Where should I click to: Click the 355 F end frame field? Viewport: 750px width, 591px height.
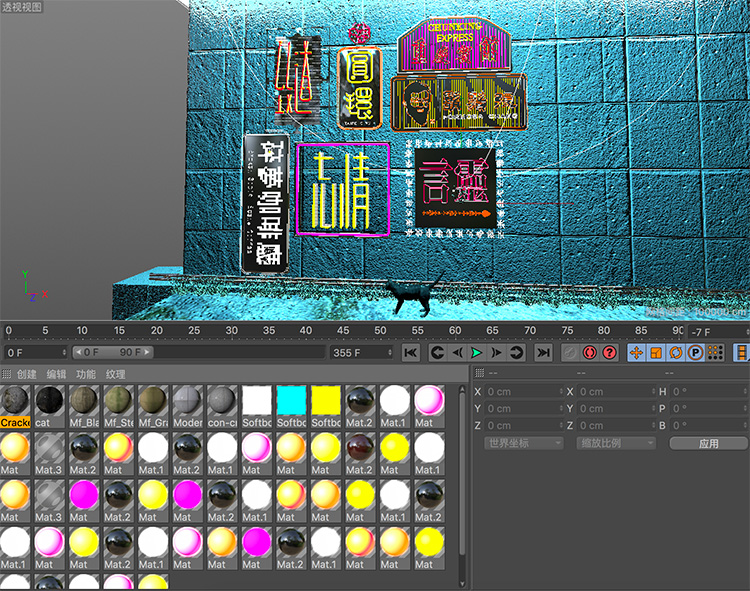pyautogui.click(x=362, y=353)
